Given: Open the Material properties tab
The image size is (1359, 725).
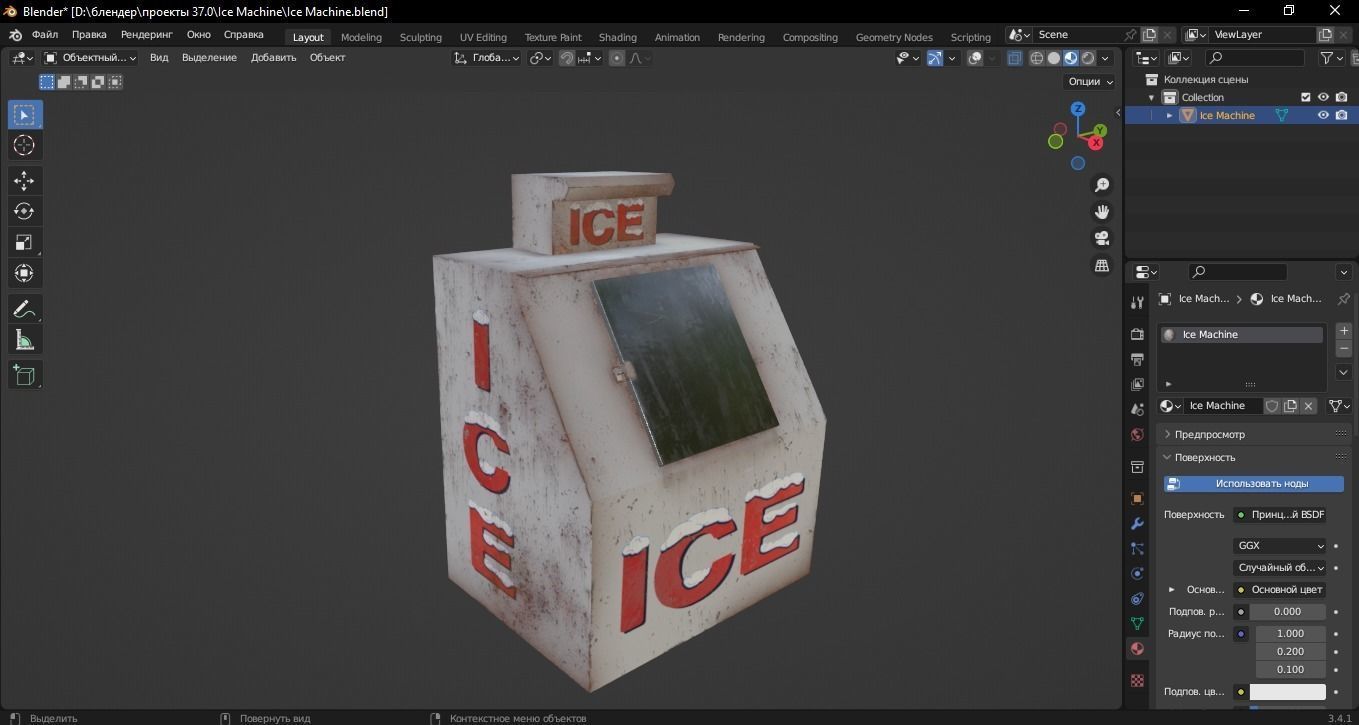Looking at the screenshot, I should click(1137, 648).
